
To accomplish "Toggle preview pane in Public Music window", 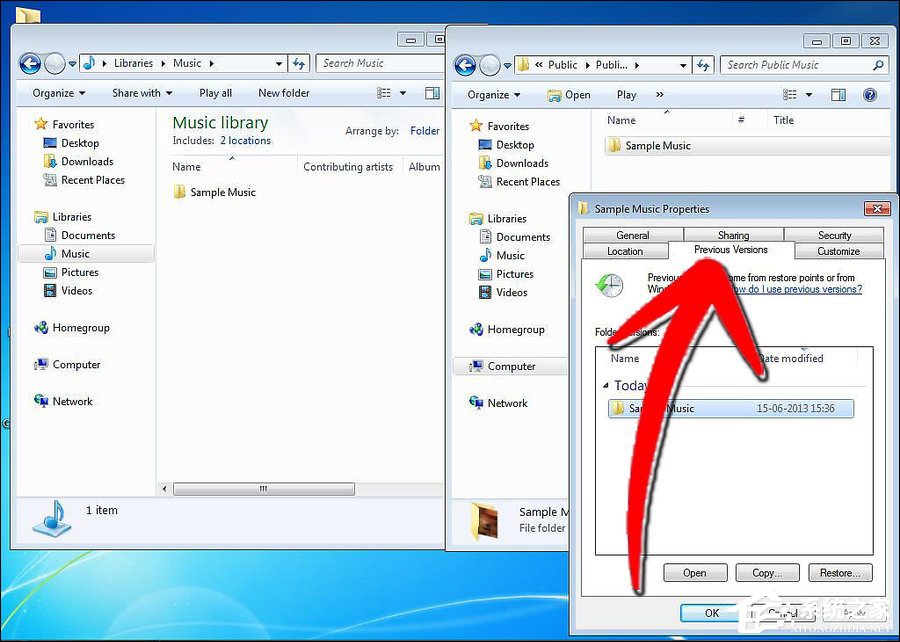I will point(839,95).
